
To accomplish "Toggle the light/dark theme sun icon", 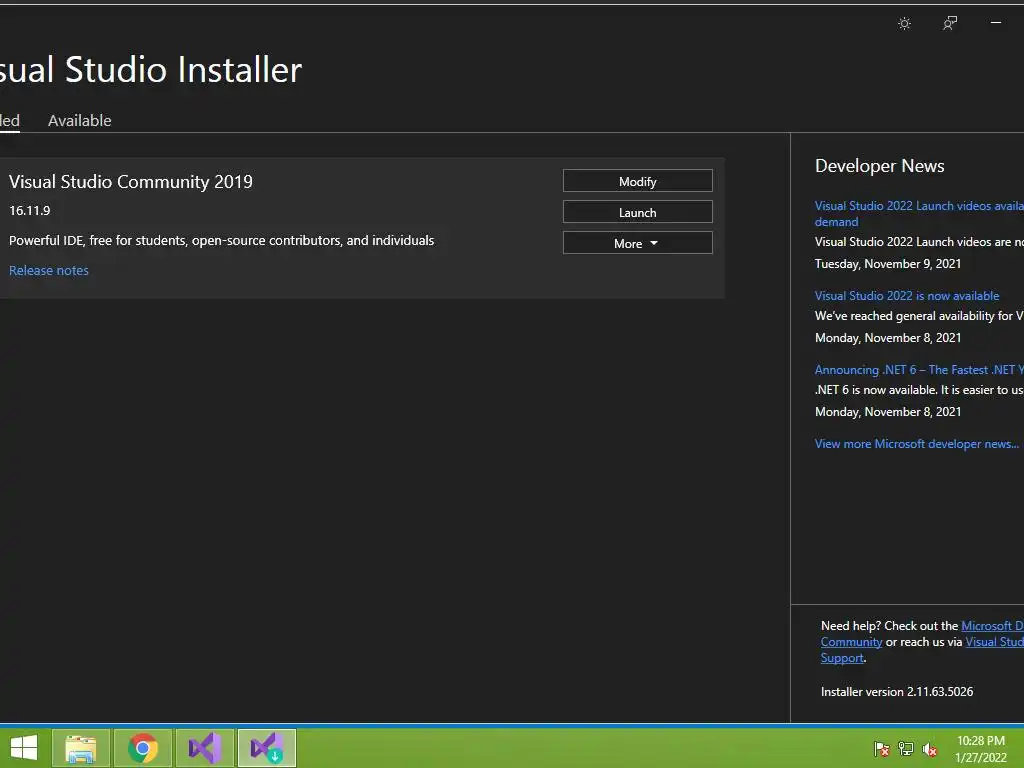I will [904, 24].
